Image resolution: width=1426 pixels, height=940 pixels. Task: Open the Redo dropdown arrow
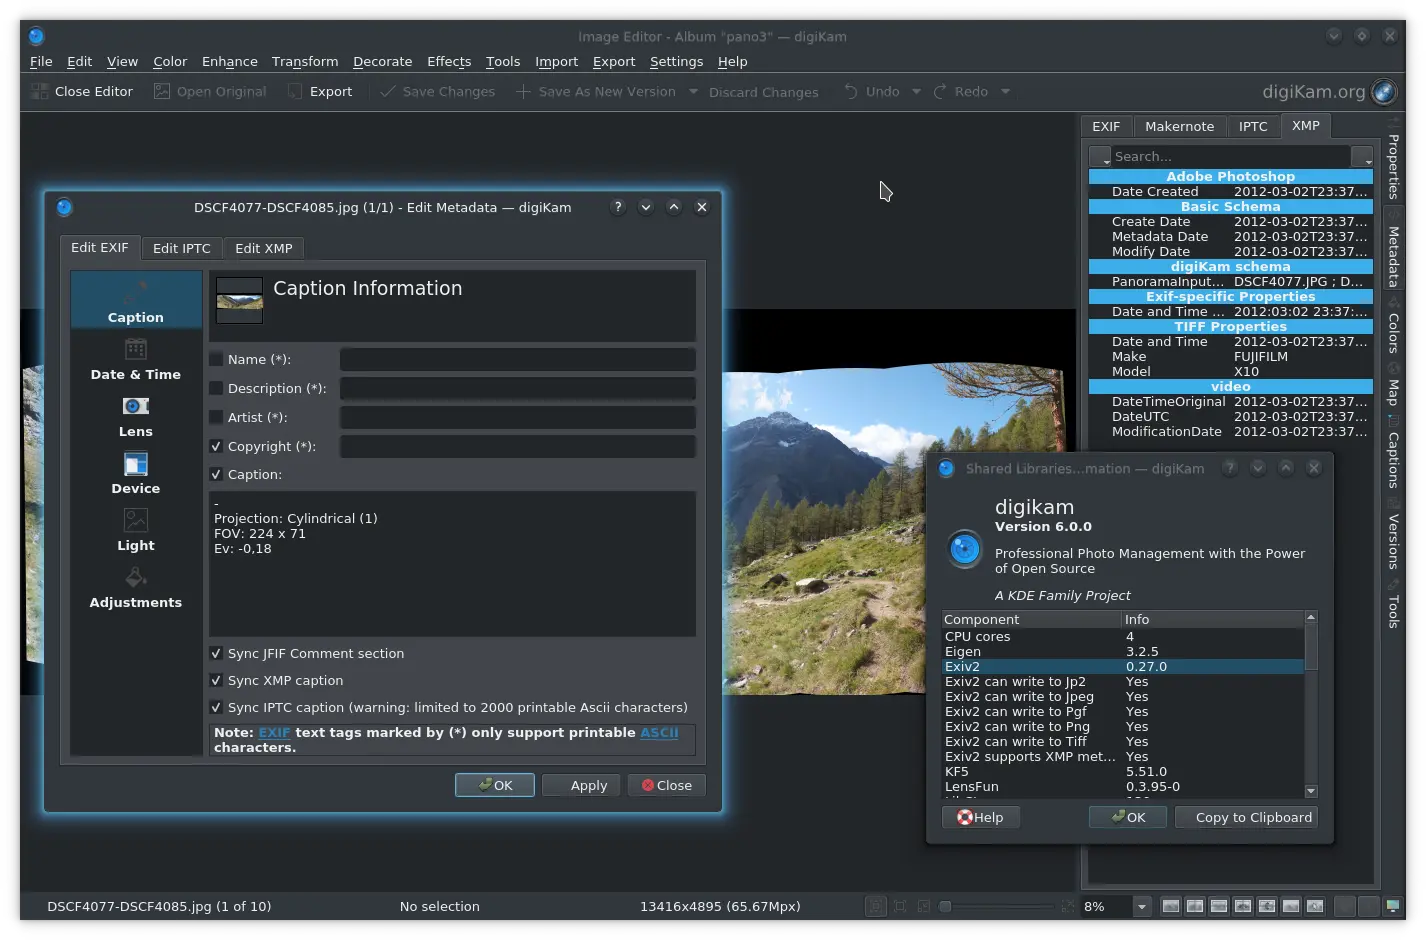tap(1006, 91)
